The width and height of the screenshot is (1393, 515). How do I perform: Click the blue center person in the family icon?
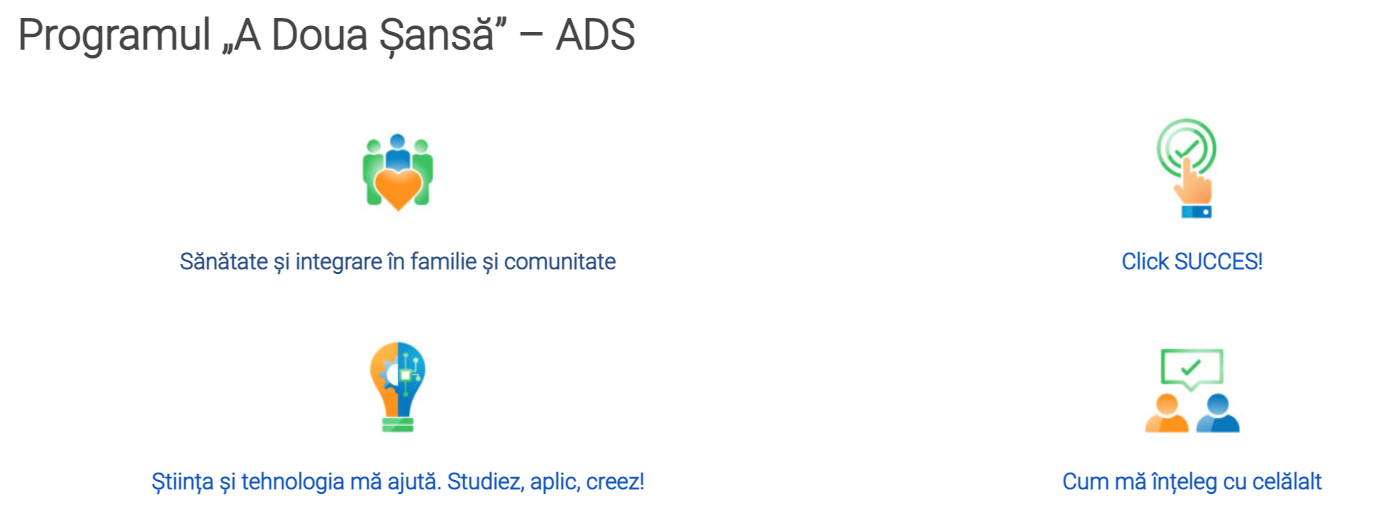tap(398, 151)
